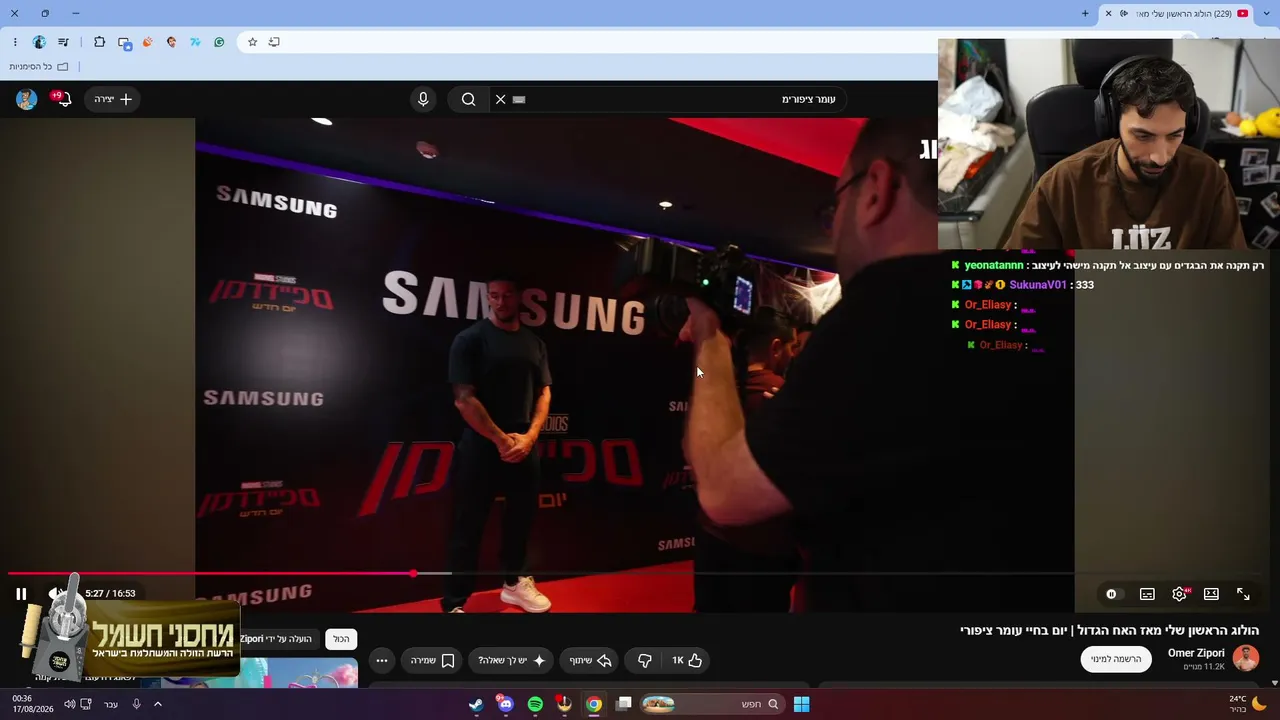The image size is (1280, 720).
Task: Expand the Chrome tab search chevron
Action: click(x=1265, y=13)
